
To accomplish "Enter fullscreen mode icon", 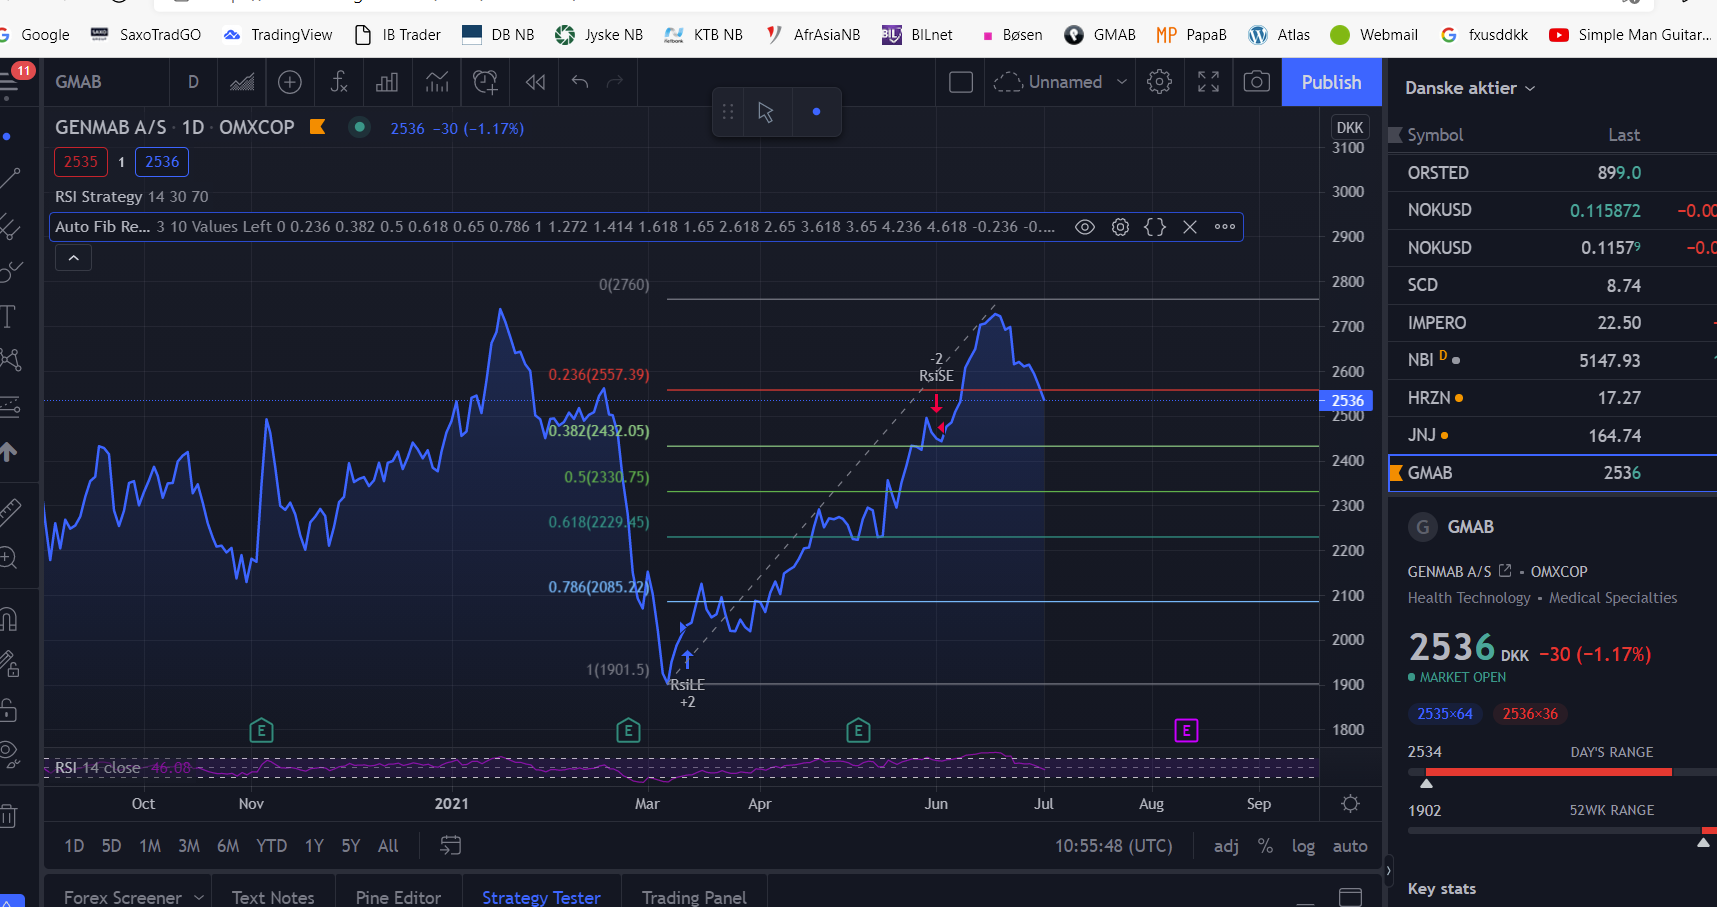I will [x=1208, y=82].
